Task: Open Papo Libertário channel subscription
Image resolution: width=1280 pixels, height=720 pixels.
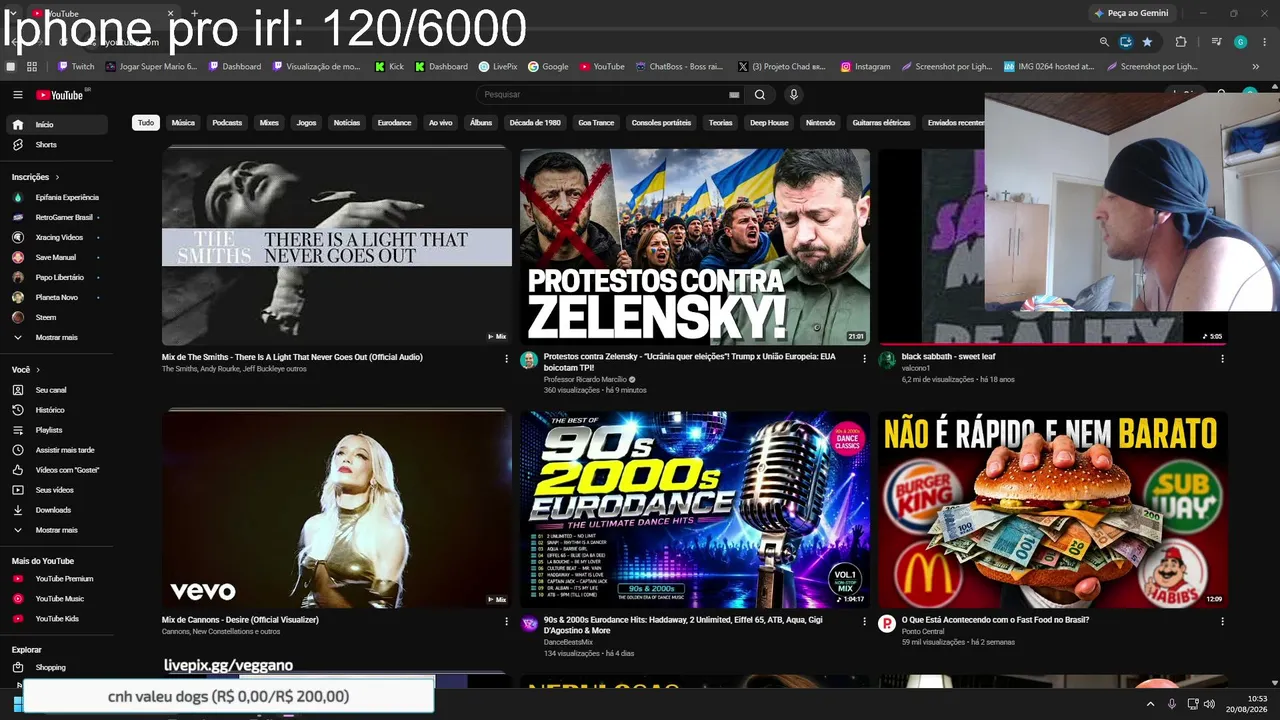Action: (58, 277)
